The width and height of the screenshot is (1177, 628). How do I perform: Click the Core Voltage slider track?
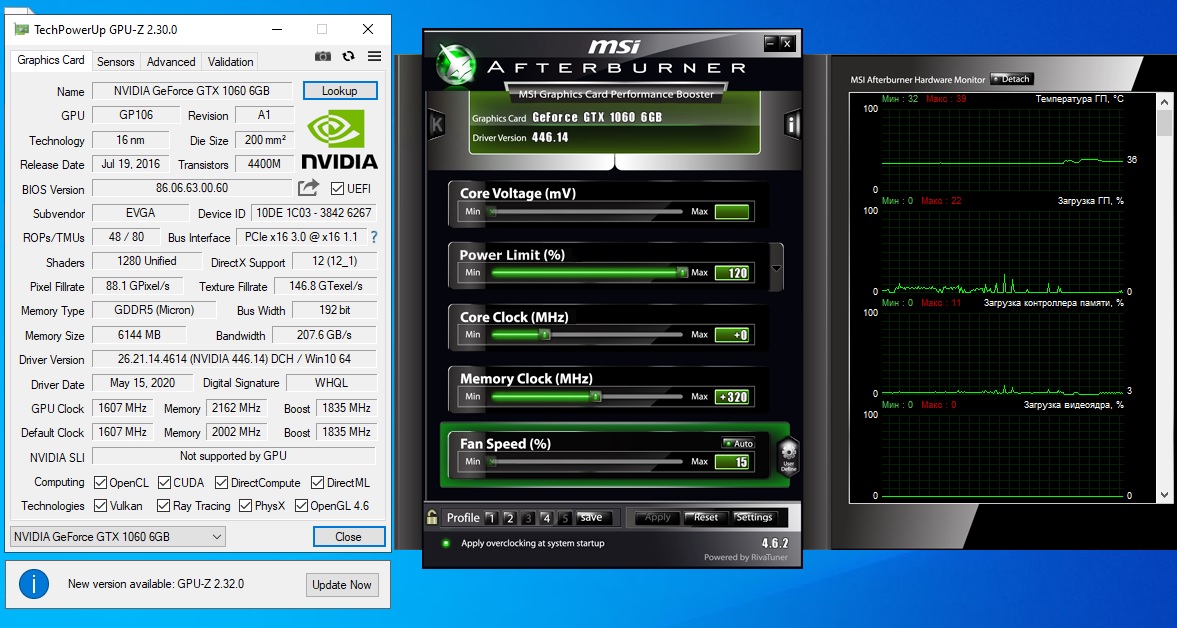pyautogui.click(x=586, y=212)
